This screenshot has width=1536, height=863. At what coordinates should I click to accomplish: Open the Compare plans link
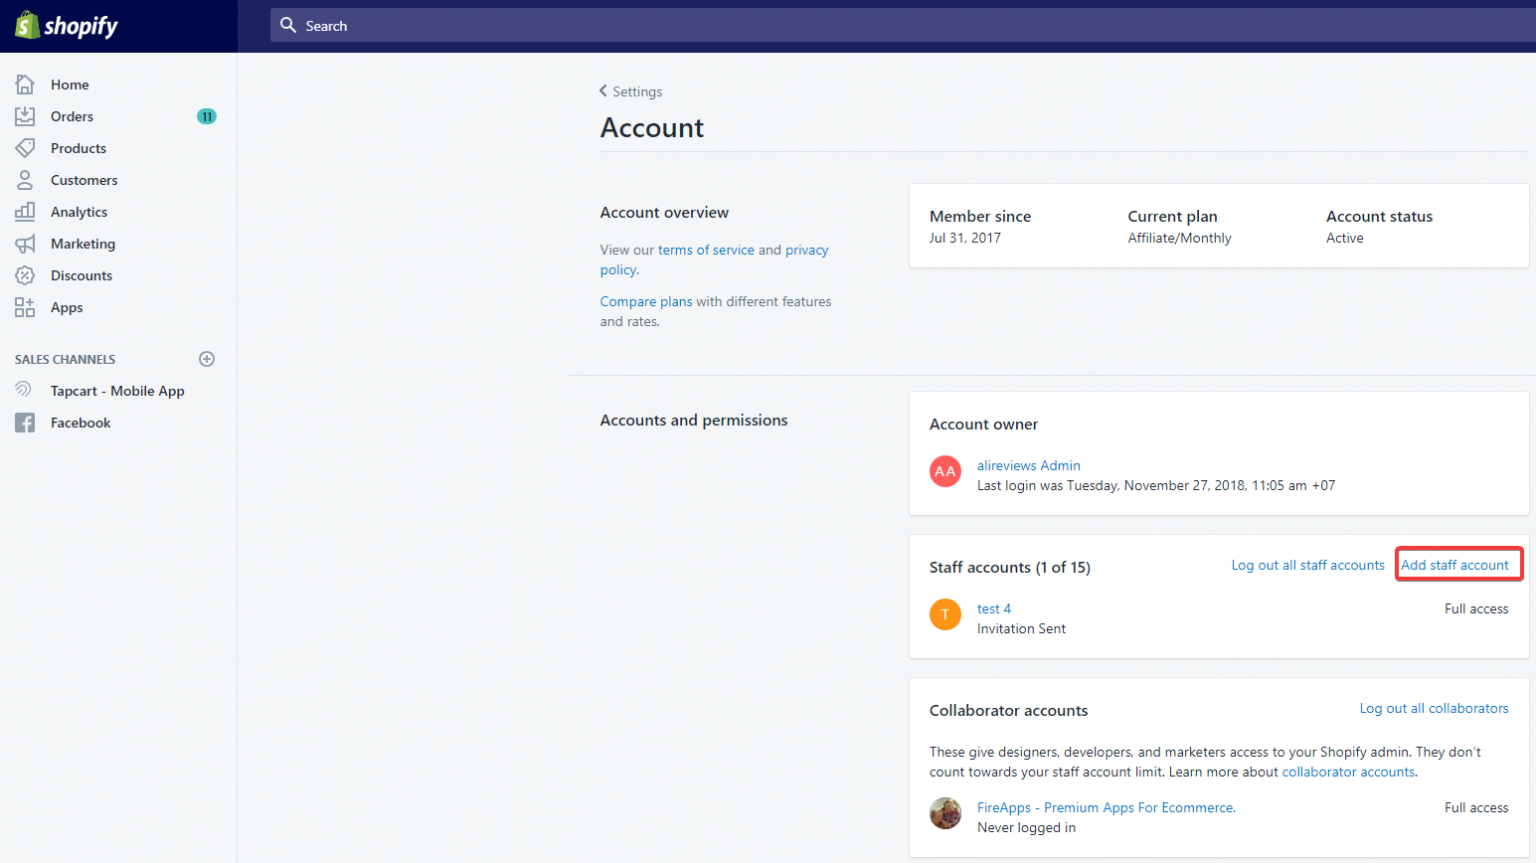pos(646,301)
